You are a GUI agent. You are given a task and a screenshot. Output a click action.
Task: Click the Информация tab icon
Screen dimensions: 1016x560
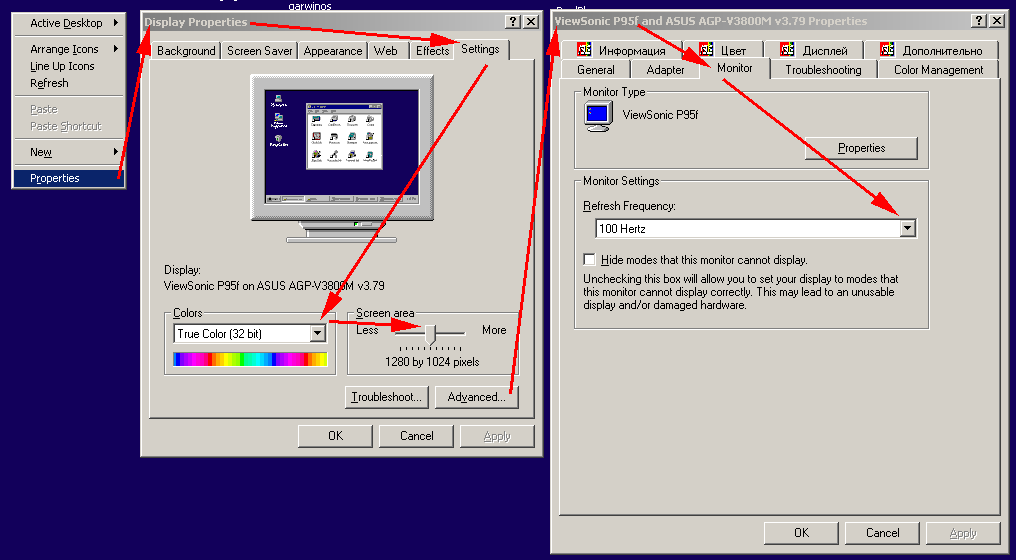(x=585, y=50)
